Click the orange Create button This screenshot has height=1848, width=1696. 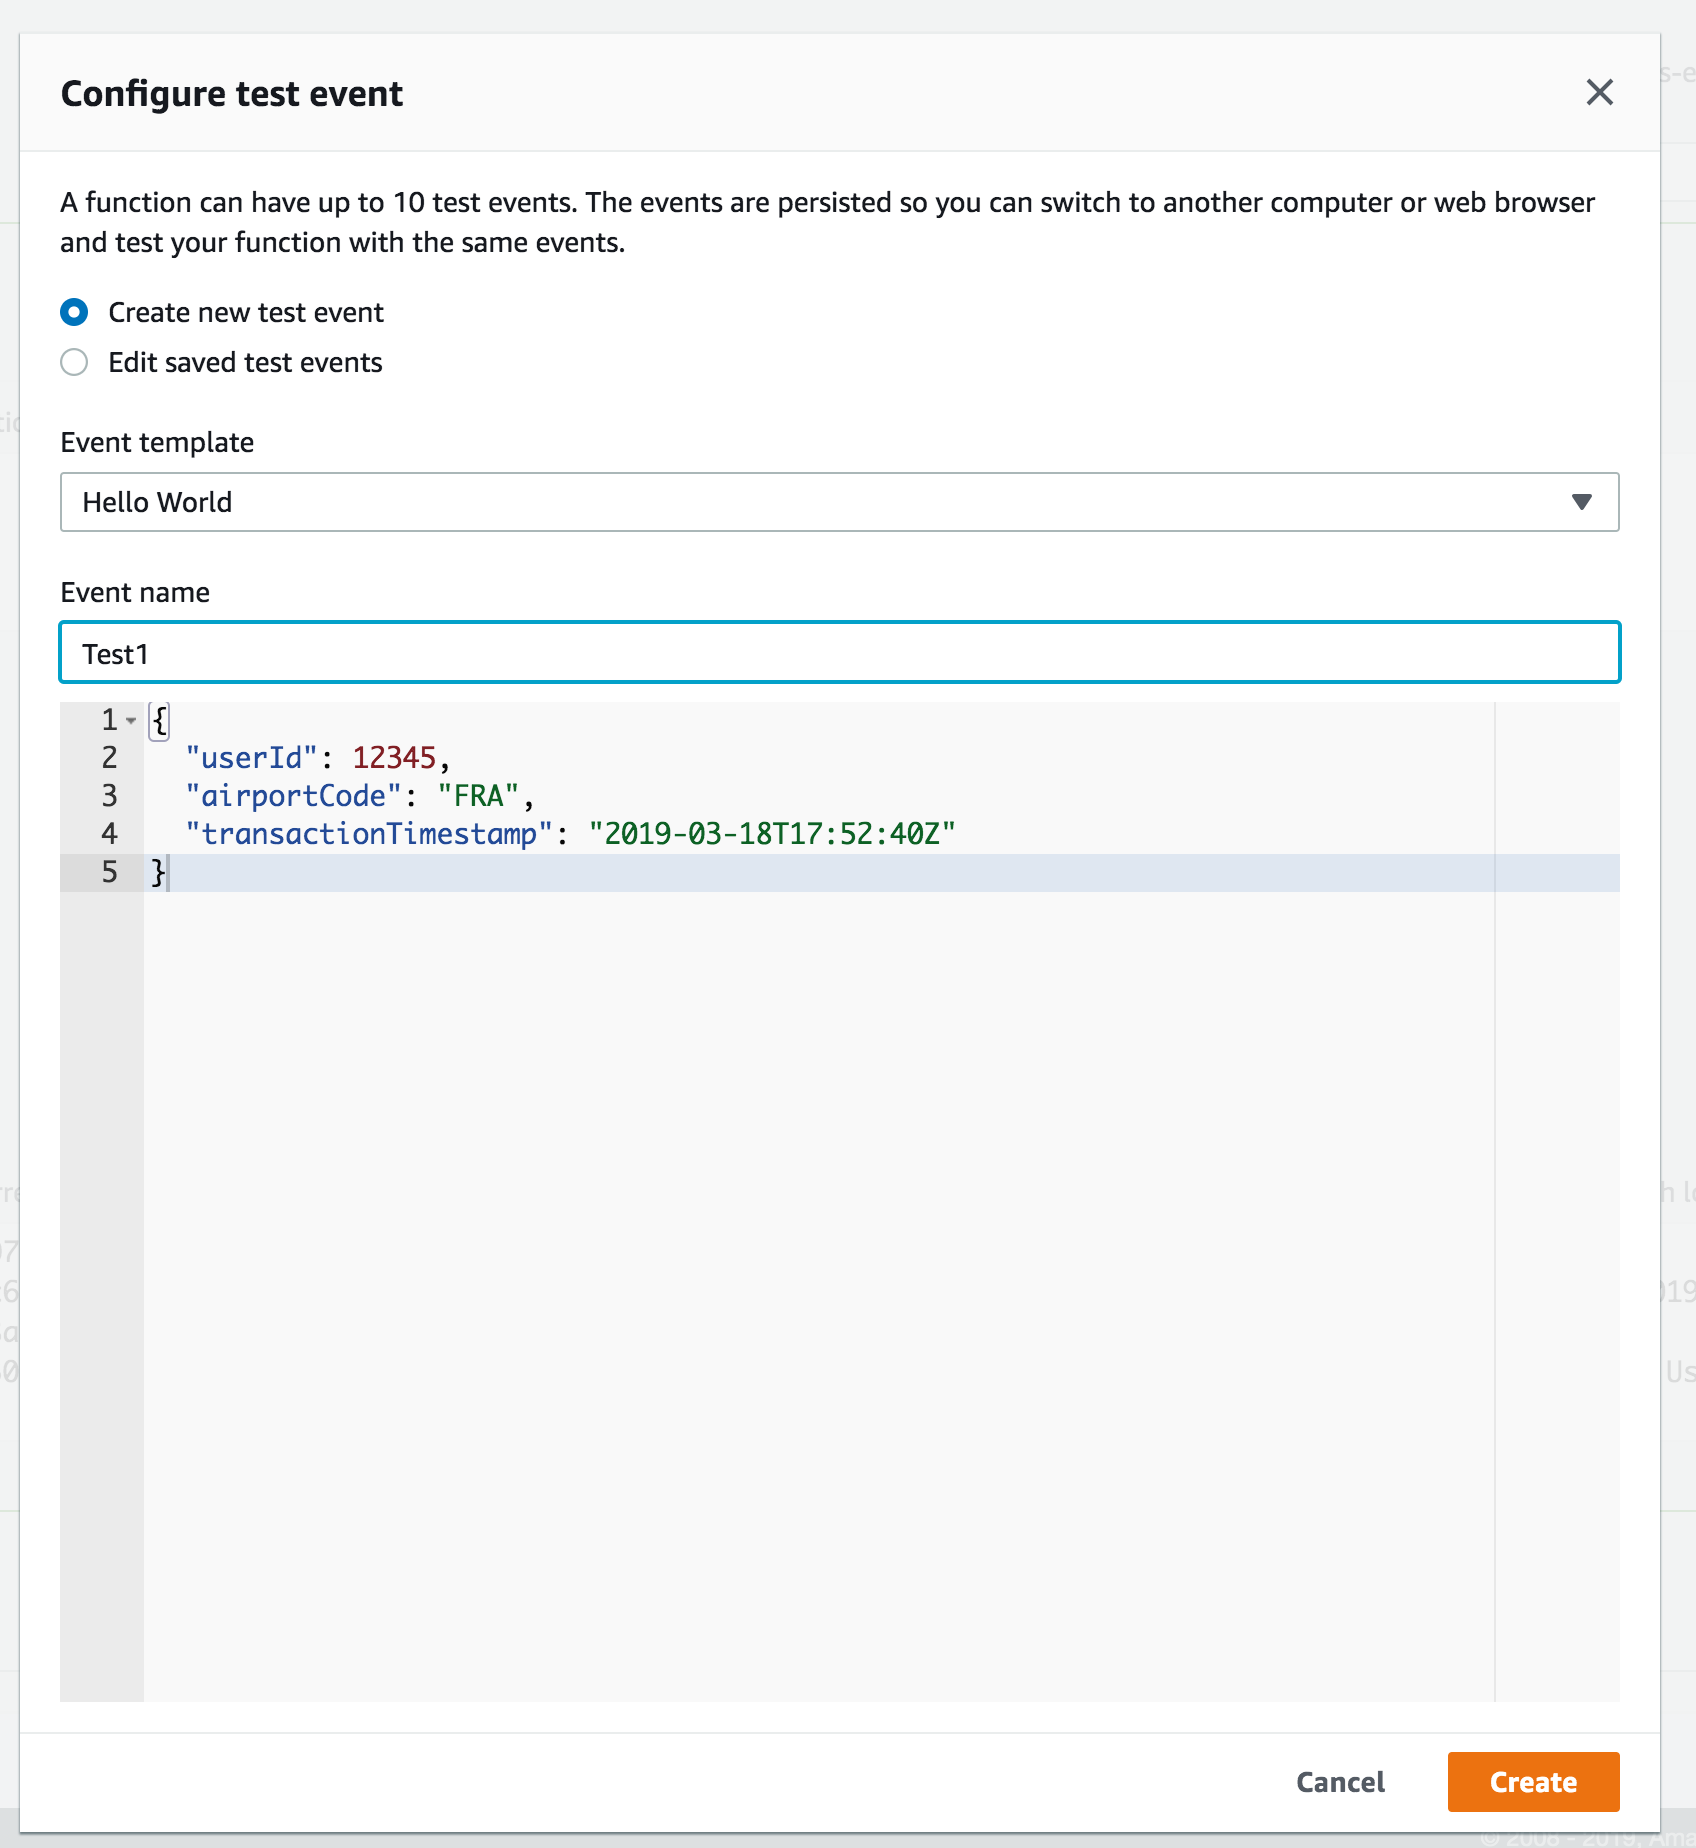pos(1532,1782)
